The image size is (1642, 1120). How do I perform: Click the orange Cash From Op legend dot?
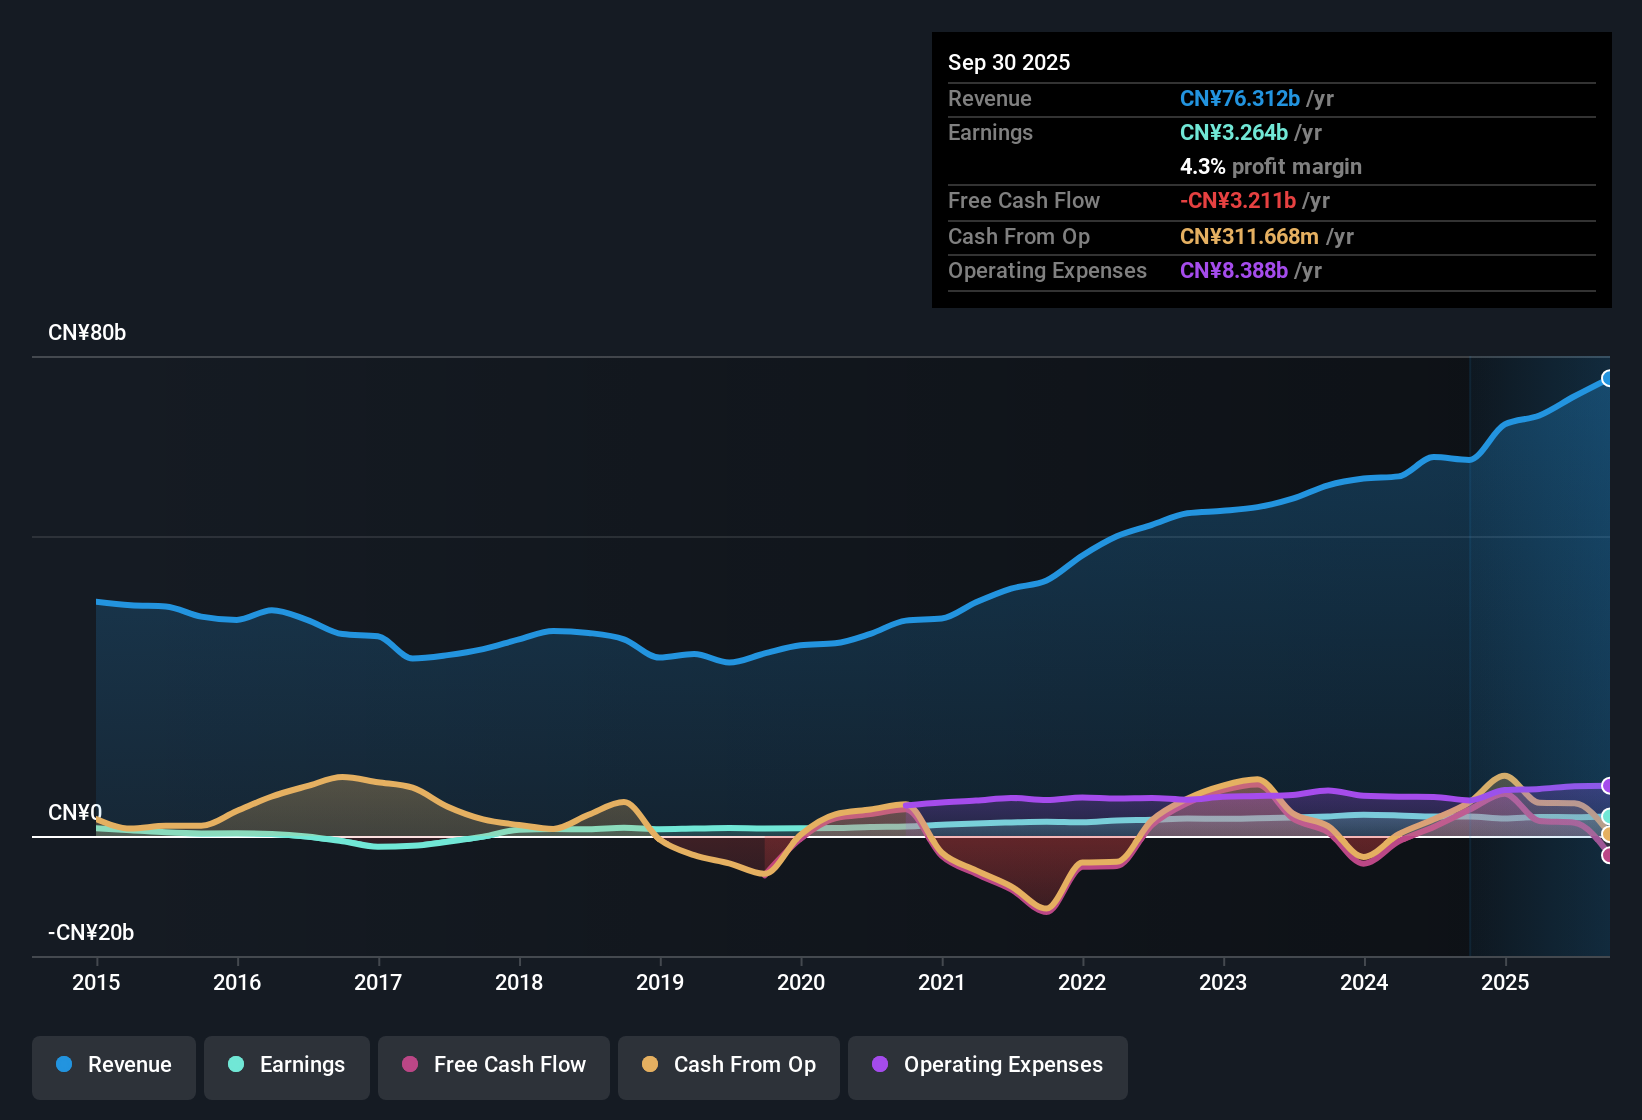click(x=650, y=1065)
